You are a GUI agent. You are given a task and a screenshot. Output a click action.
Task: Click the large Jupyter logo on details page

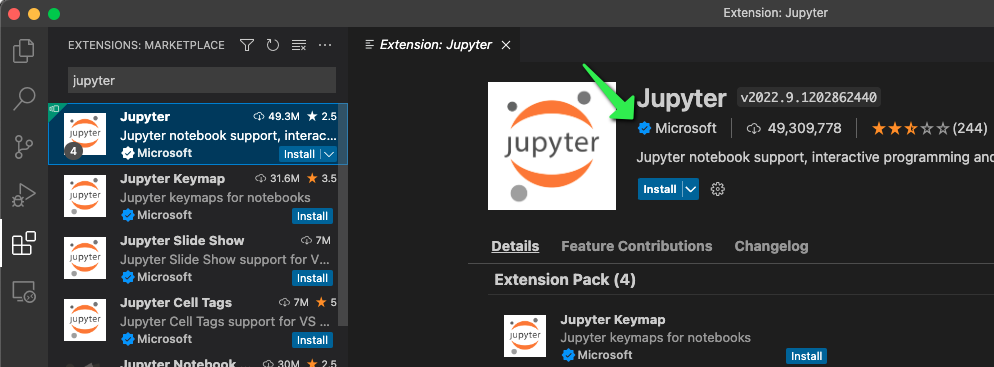click(x=552, y=145)
